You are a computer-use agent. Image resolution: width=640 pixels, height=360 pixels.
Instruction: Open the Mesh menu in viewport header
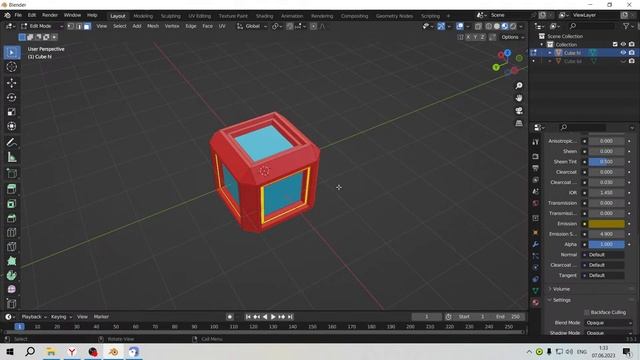pyautogui.click(x=153, y=26)
